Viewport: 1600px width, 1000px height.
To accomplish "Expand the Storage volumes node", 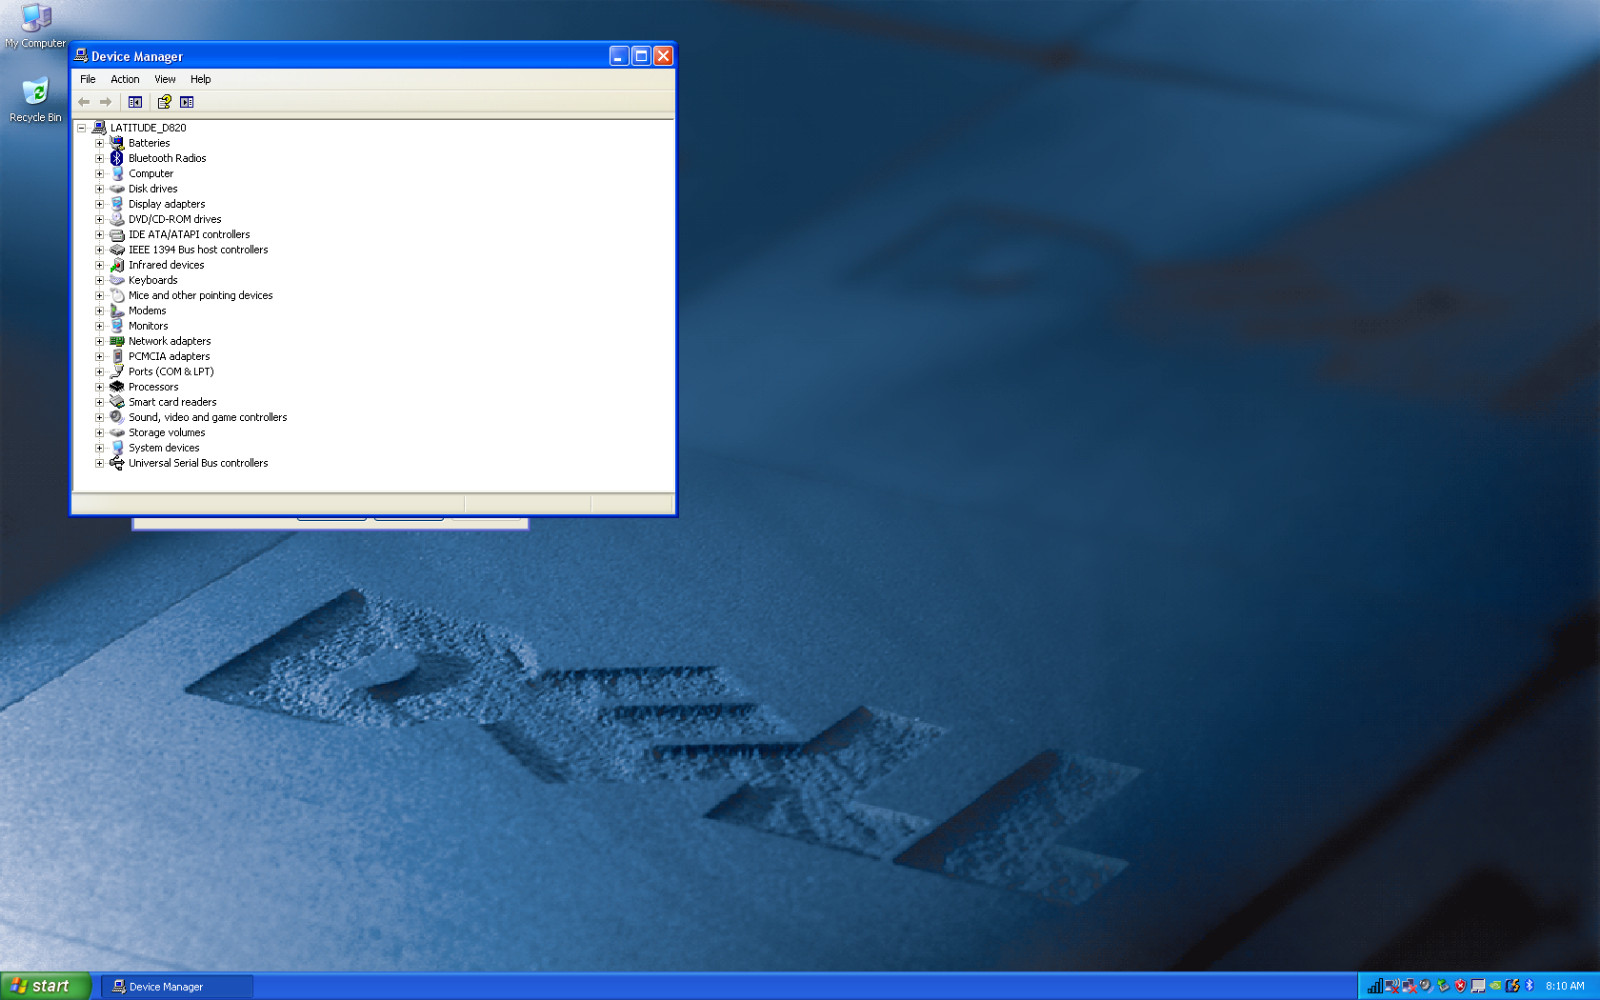I will coord(99,433).
